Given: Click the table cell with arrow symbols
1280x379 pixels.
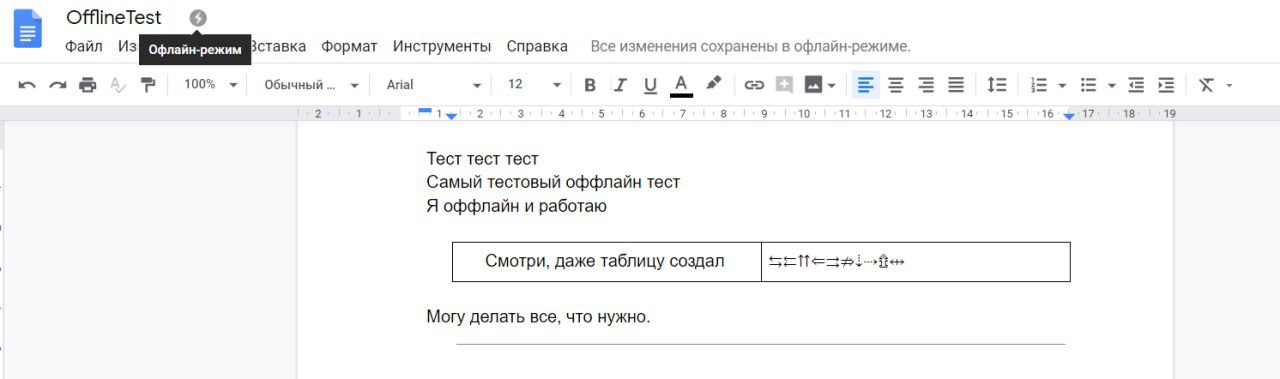Looking at the screenshot, I should click(x=915, y=262).
